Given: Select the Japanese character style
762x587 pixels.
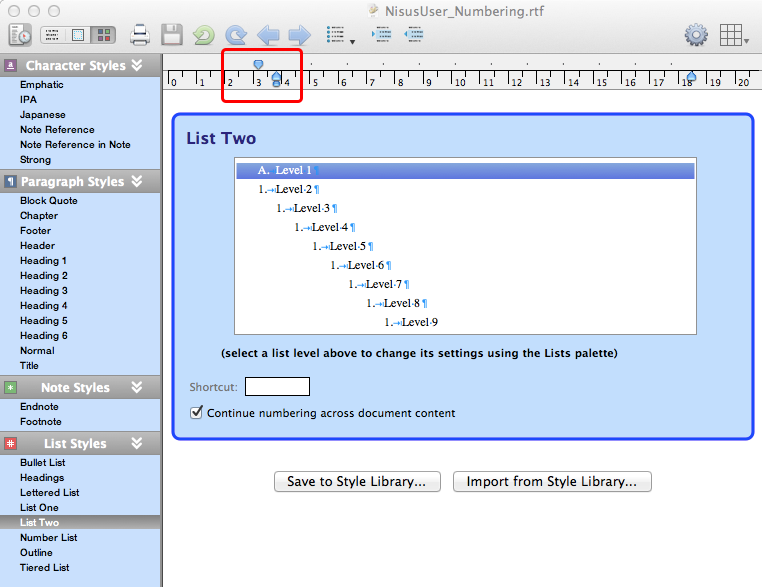Looking at the screenshot, I should tap(43, 115).
